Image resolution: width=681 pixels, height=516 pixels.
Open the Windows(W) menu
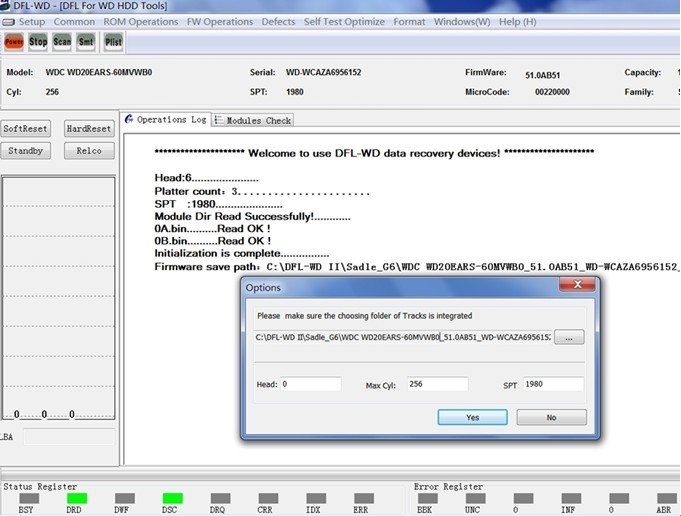click(x=462, y=22)
